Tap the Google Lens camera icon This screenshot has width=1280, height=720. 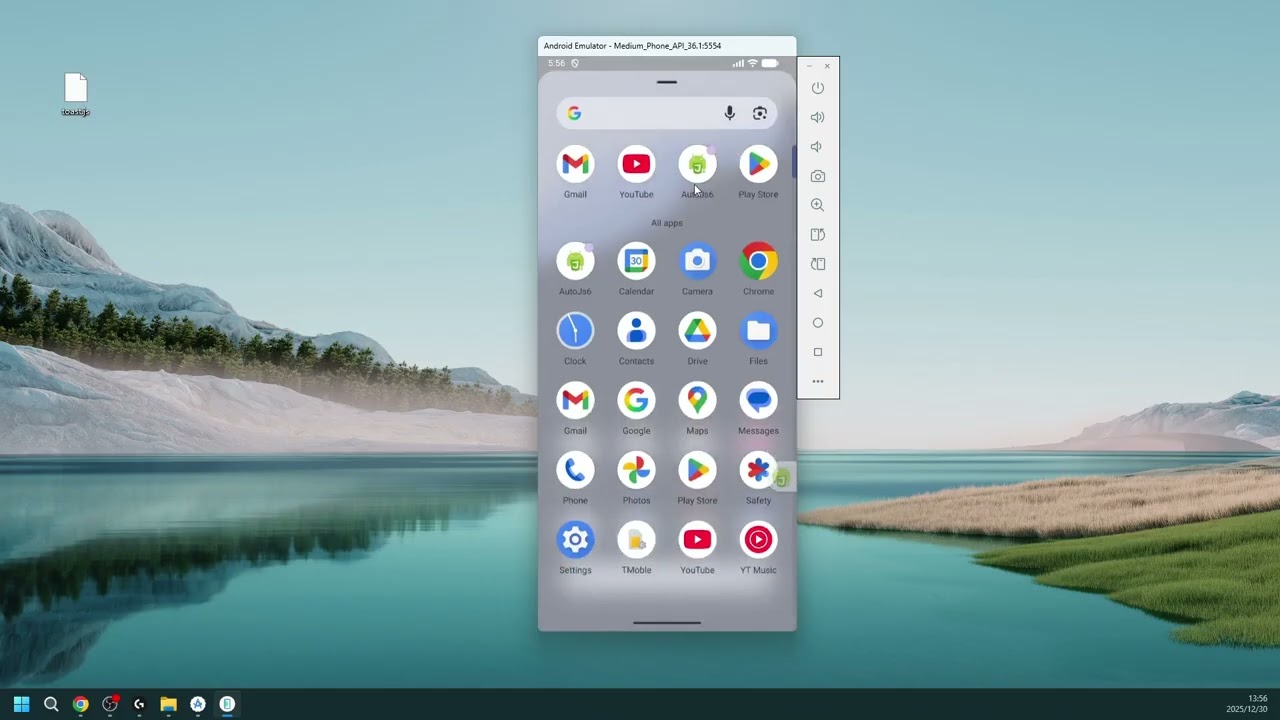[x=760, y=113]
